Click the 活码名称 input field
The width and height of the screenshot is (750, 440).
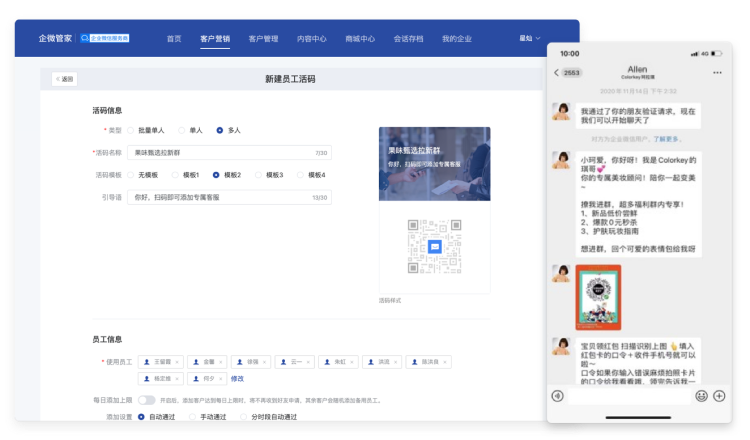pos(230,153)
